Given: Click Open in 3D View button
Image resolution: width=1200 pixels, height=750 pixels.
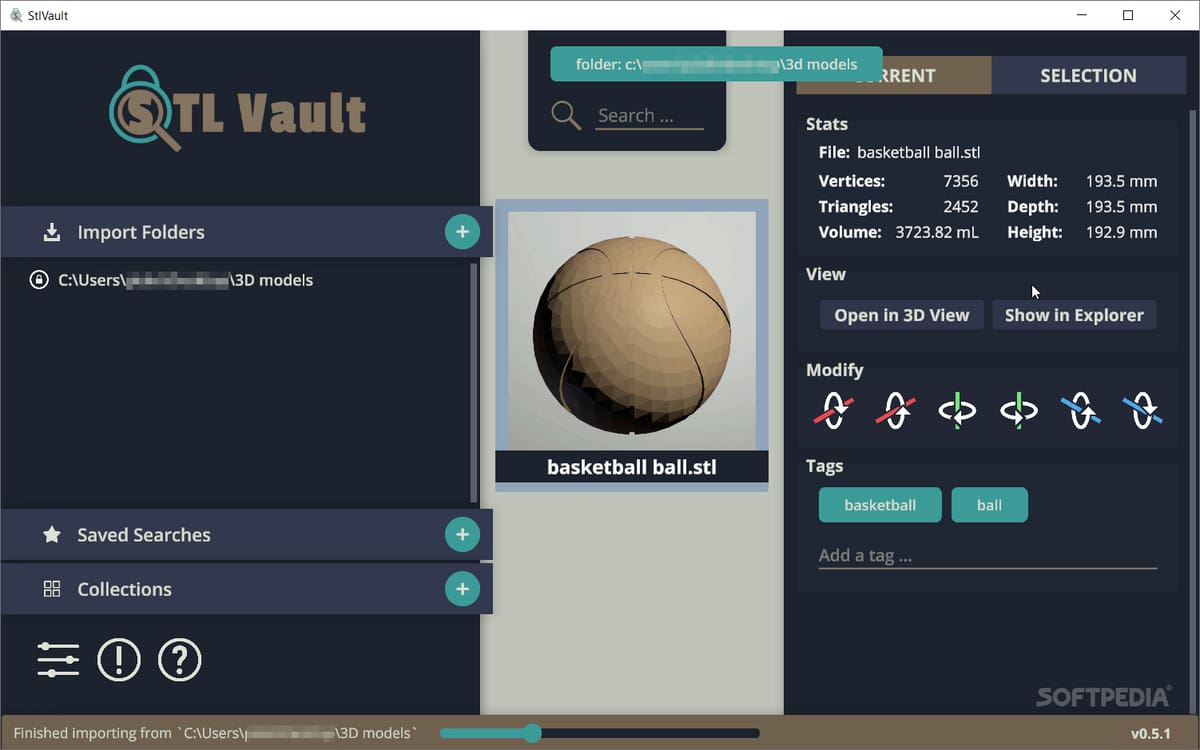Looking at the screenshot, I should tap(902, 315).
